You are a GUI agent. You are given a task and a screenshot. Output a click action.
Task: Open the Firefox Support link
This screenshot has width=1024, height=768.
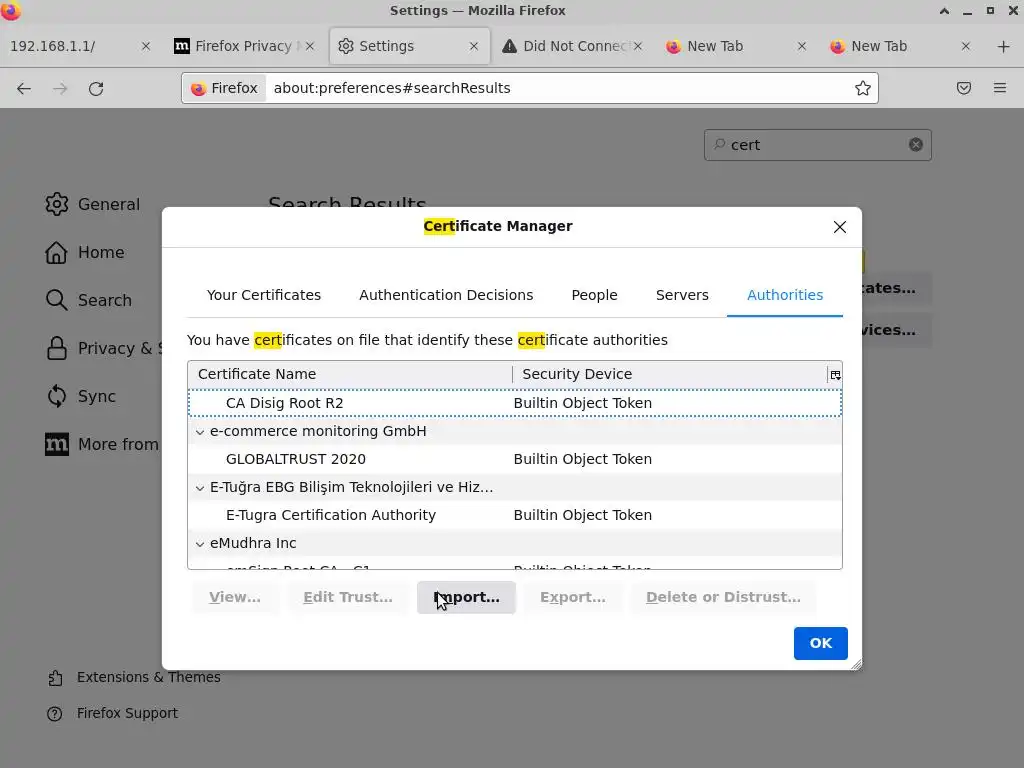click(x=127, y=713)
